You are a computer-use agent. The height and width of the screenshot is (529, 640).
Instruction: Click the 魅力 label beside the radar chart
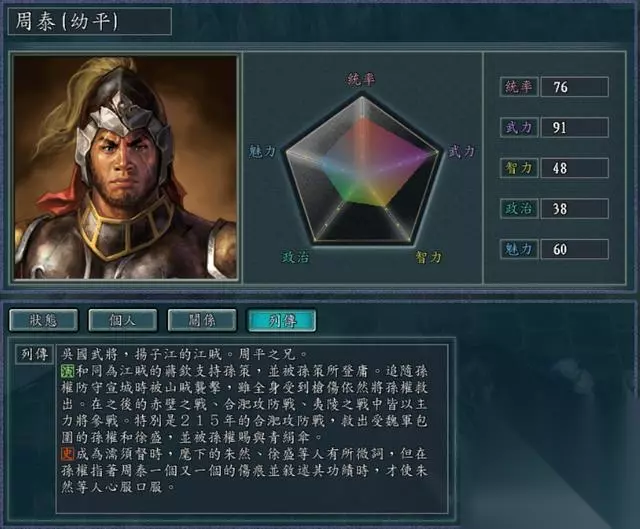click(262, 152)
